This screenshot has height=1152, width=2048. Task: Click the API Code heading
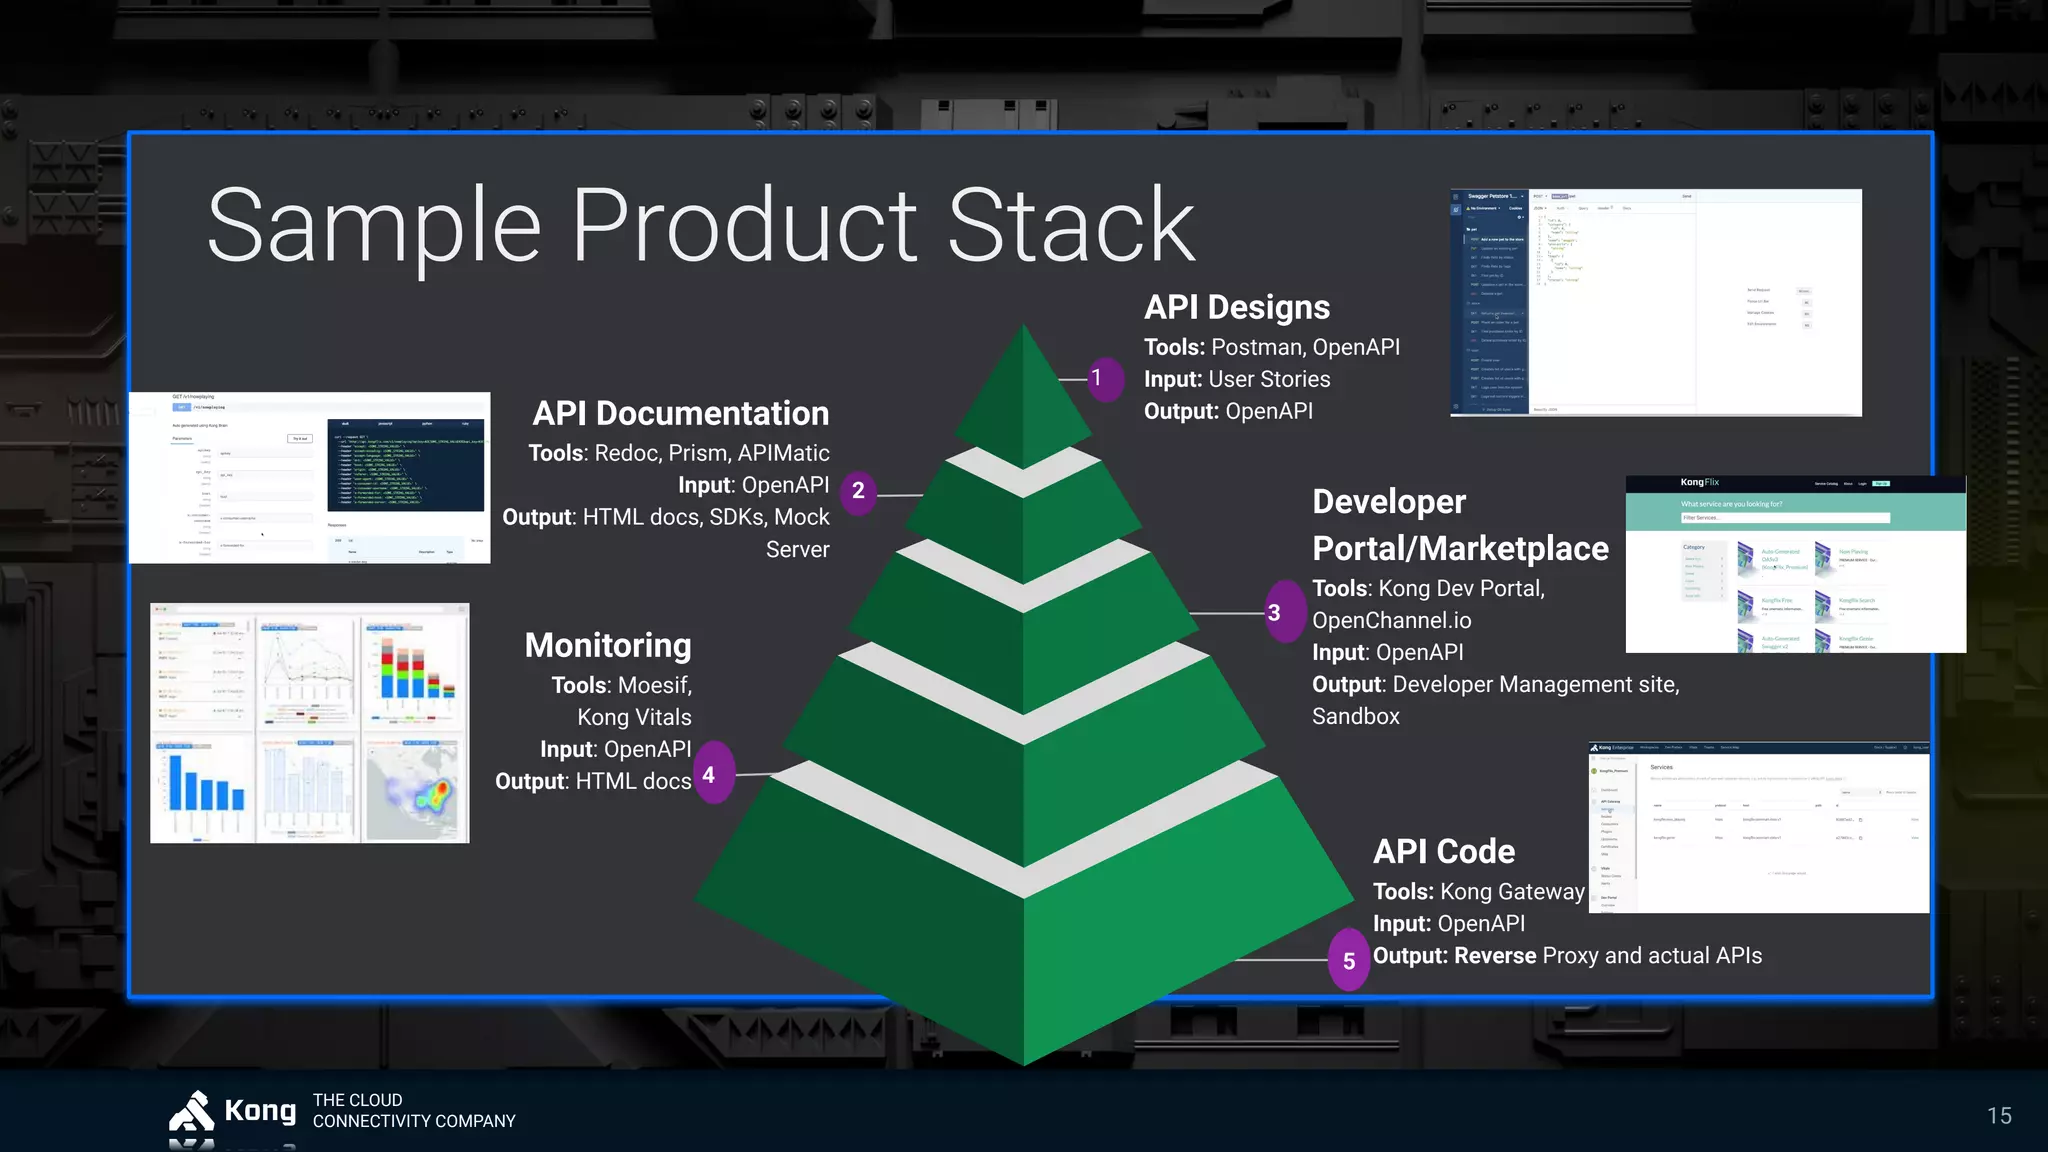point(1443,851)
